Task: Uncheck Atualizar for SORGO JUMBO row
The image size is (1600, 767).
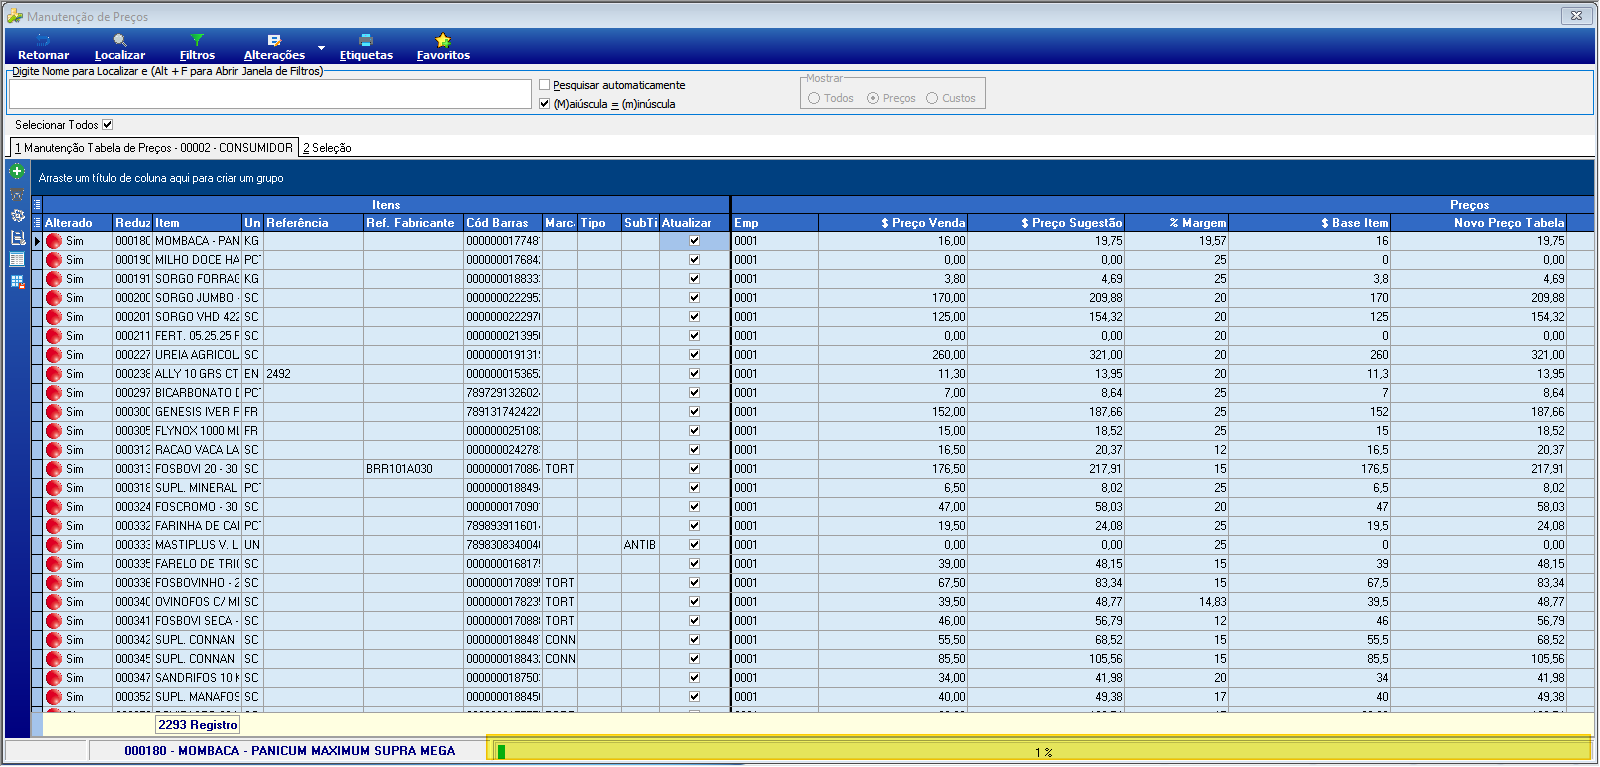Action: (694, 298)
